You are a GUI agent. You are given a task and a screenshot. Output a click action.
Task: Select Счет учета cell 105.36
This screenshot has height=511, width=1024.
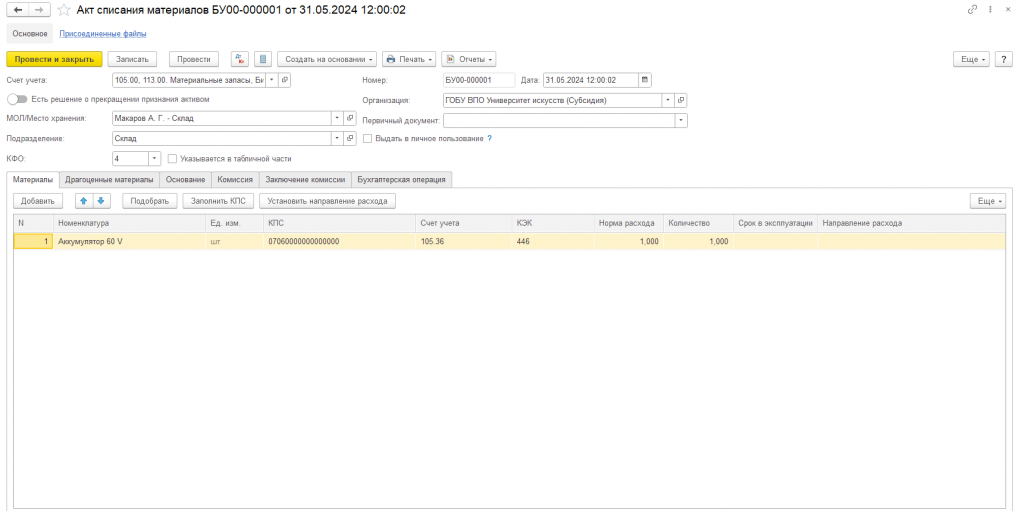coord(464,241)
